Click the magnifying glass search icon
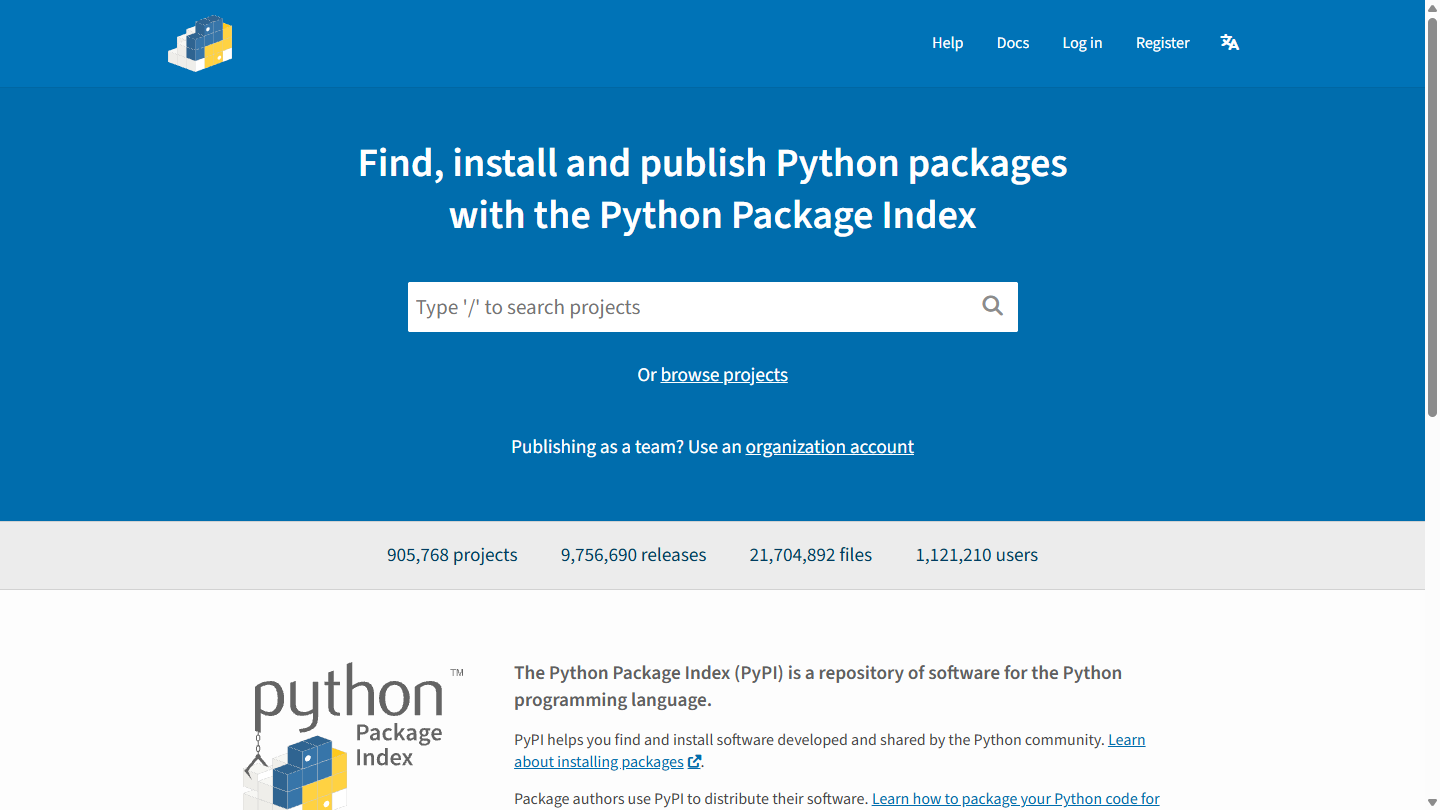Screen dimensions: 1440x810 (992, 306)
